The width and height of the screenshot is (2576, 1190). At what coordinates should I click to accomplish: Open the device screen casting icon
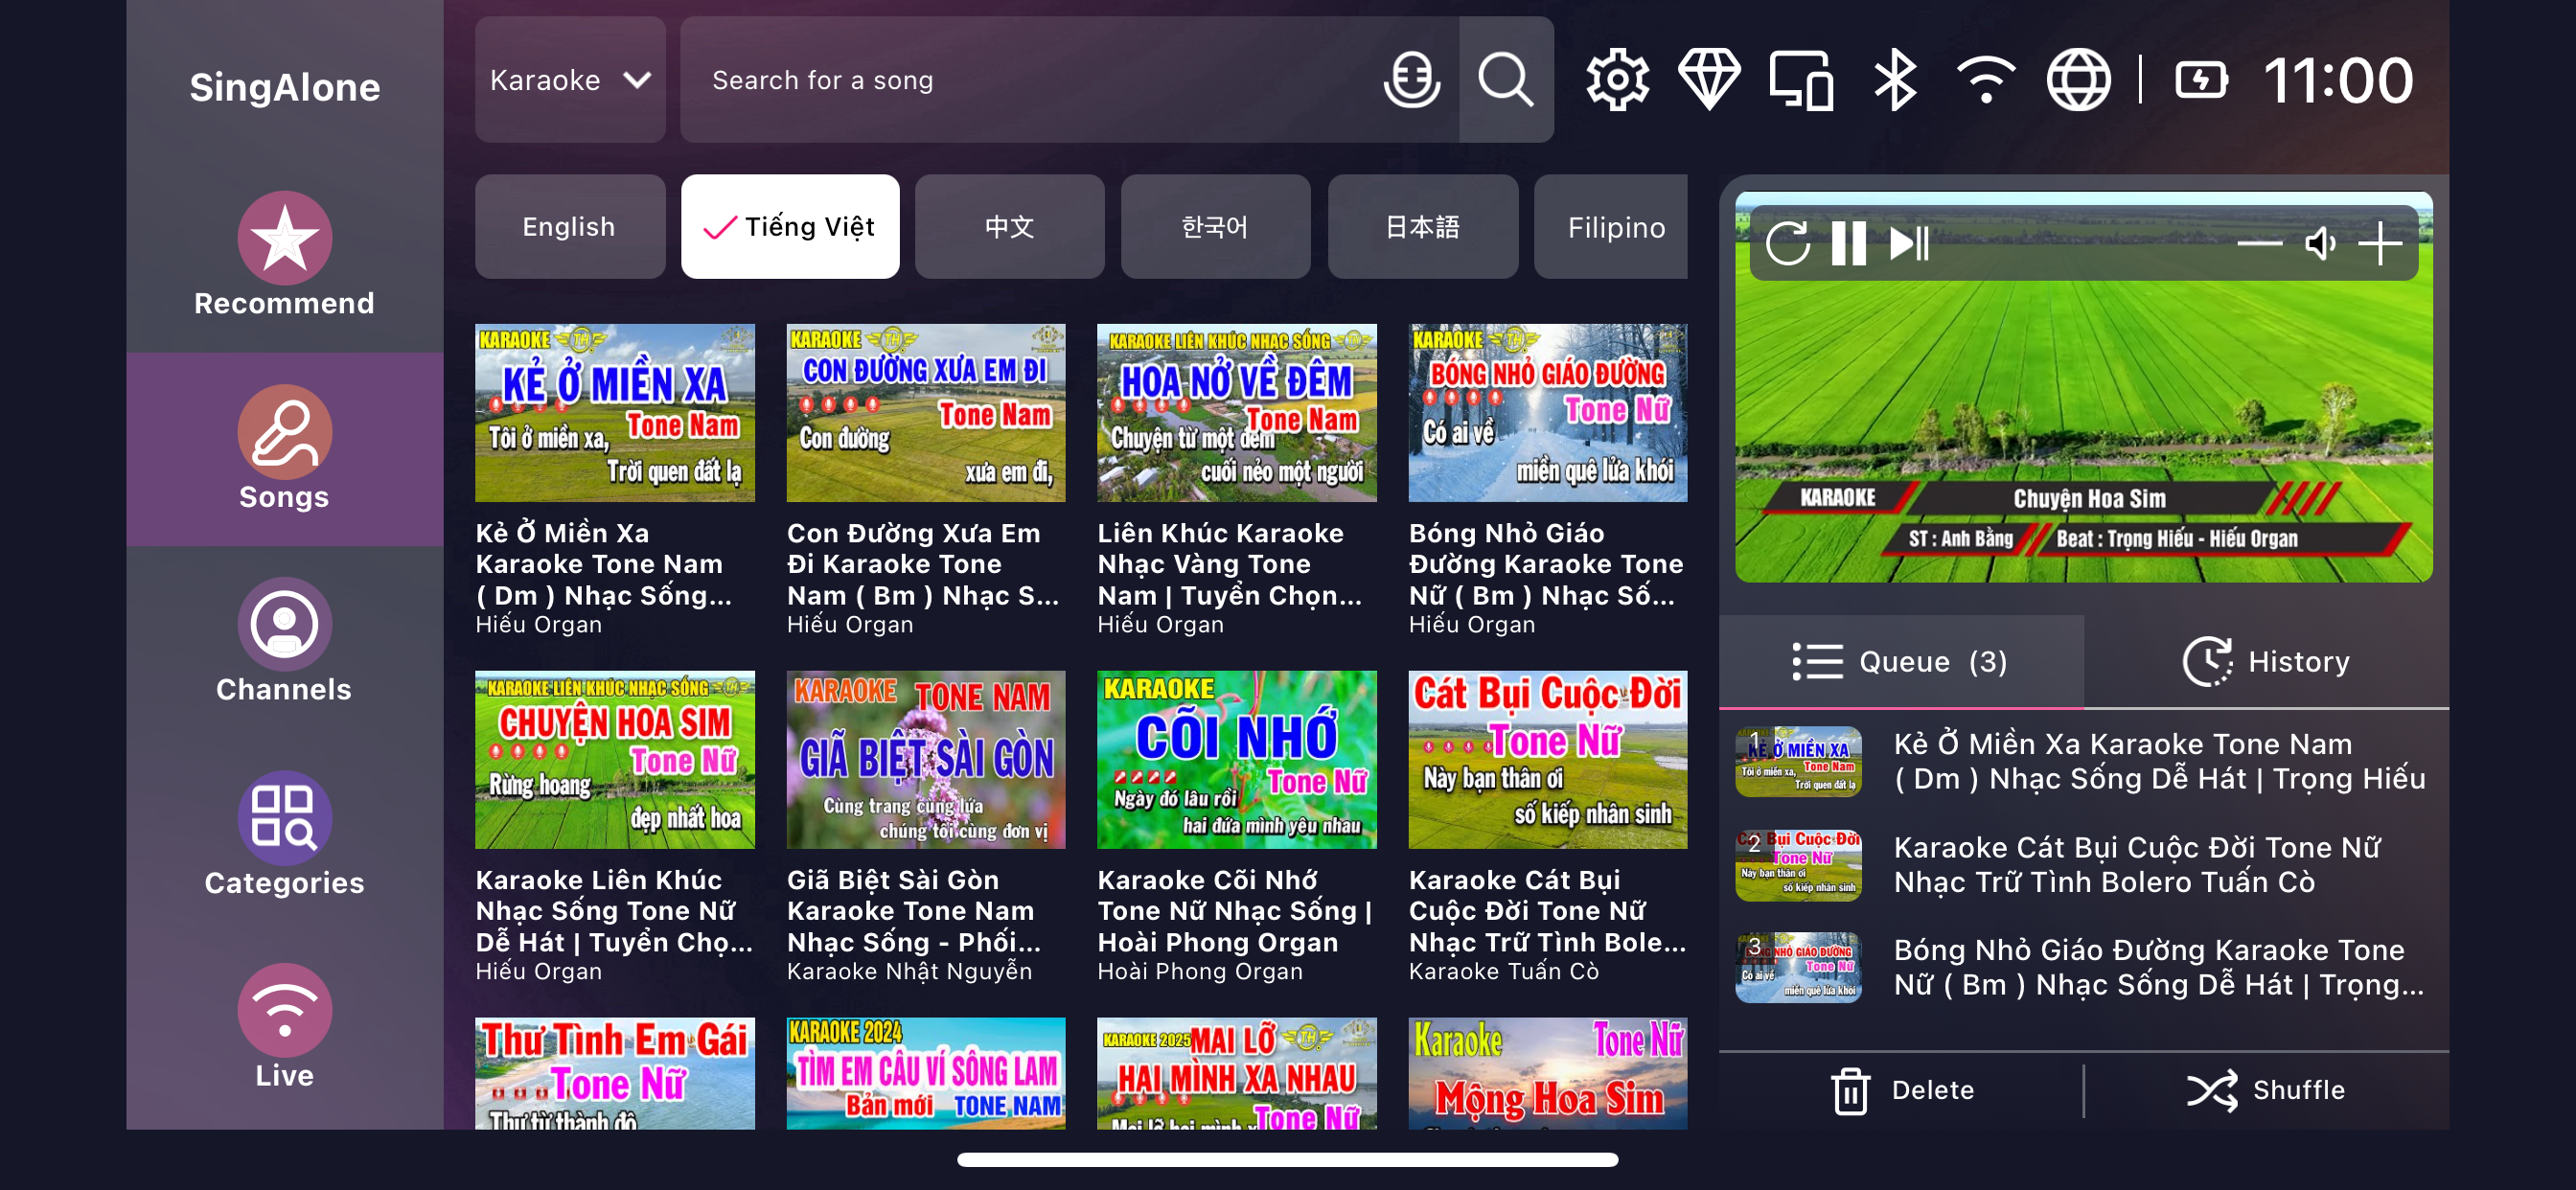click(1801, 79)
